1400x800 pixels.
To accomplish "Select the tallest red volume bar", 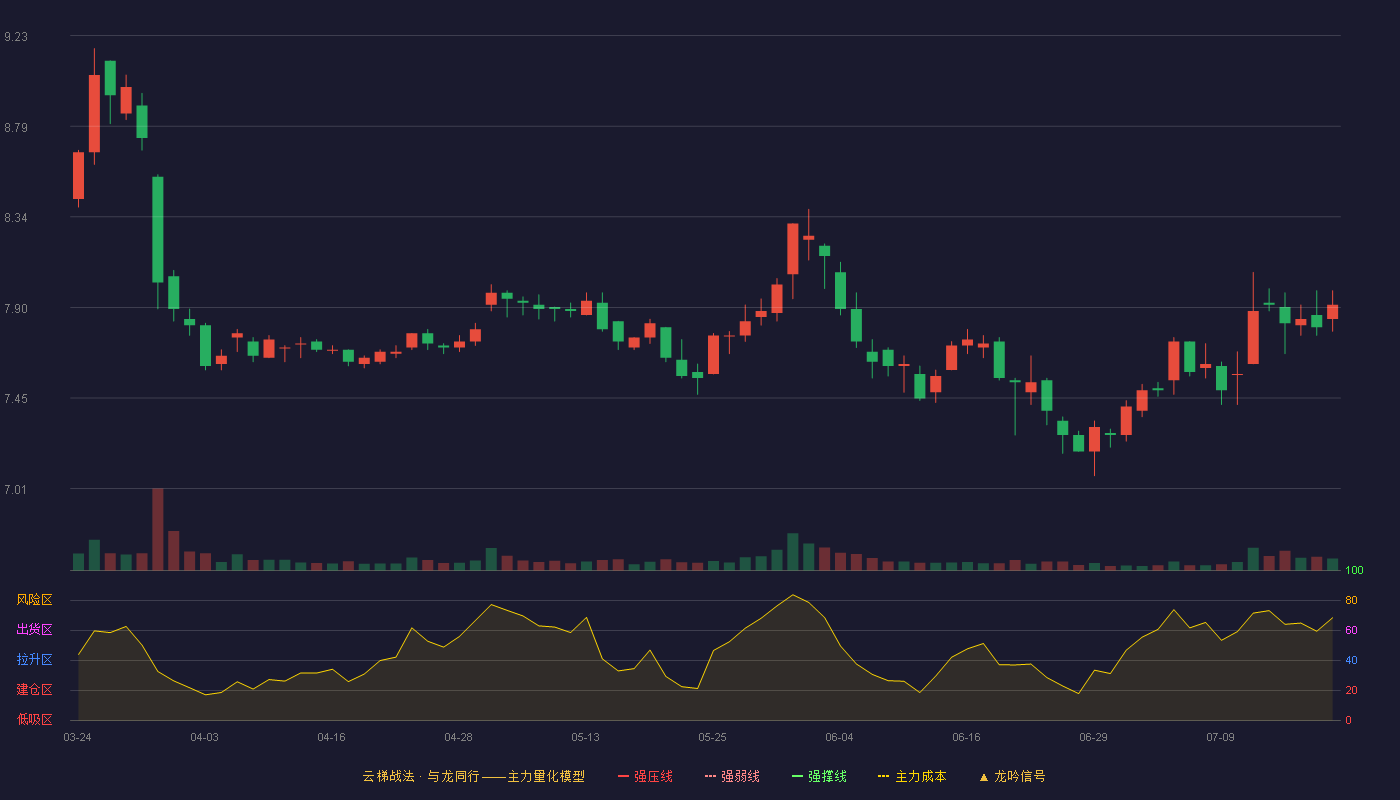I will (x=158, y=529).
